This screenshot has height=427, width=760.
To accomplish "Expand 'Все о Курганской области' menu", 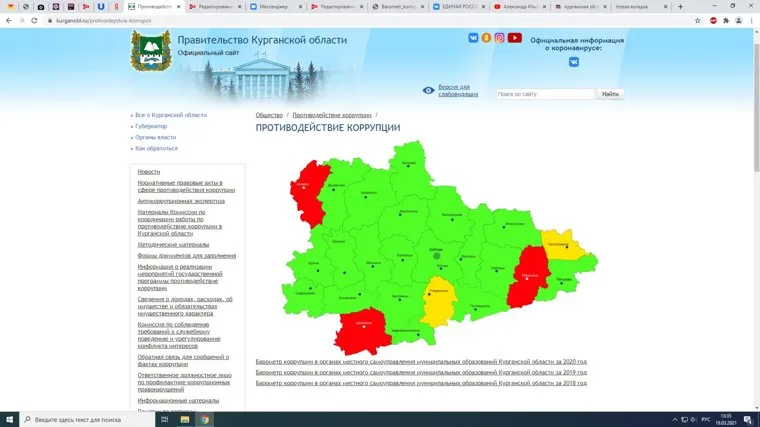I will (x=171, y=115).
